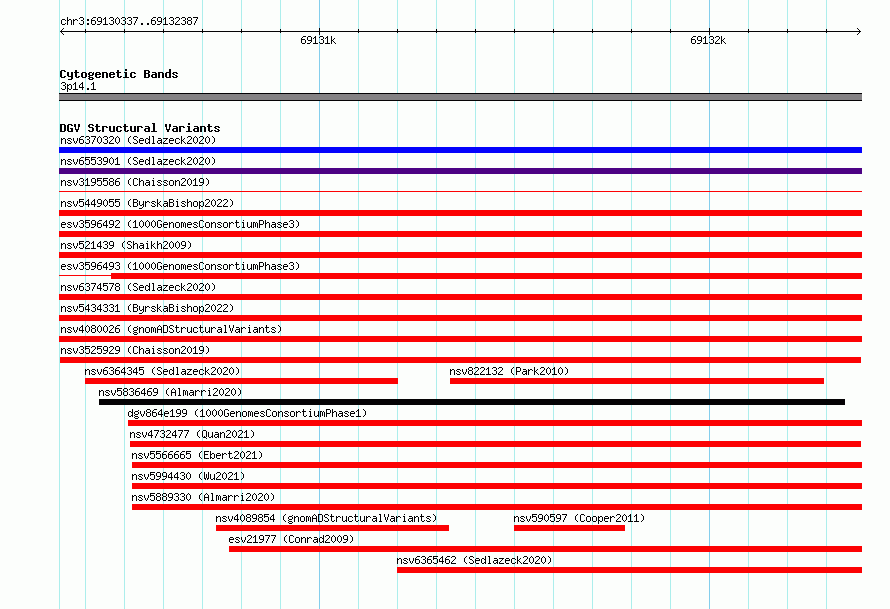Open nsv4089854 (gnomADStructuralVariants) label
This screenshot has height=609, width=890.
(326, 518)
